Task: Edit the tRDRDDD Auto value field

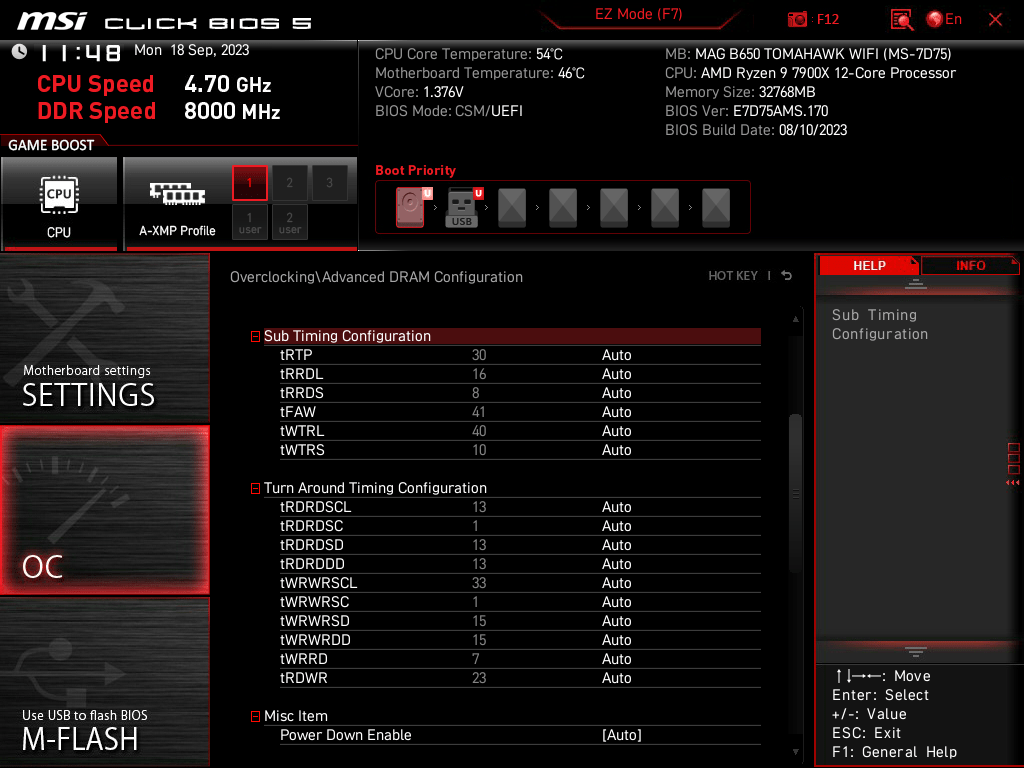Action: pyautogui.click(x=616, y=564)
